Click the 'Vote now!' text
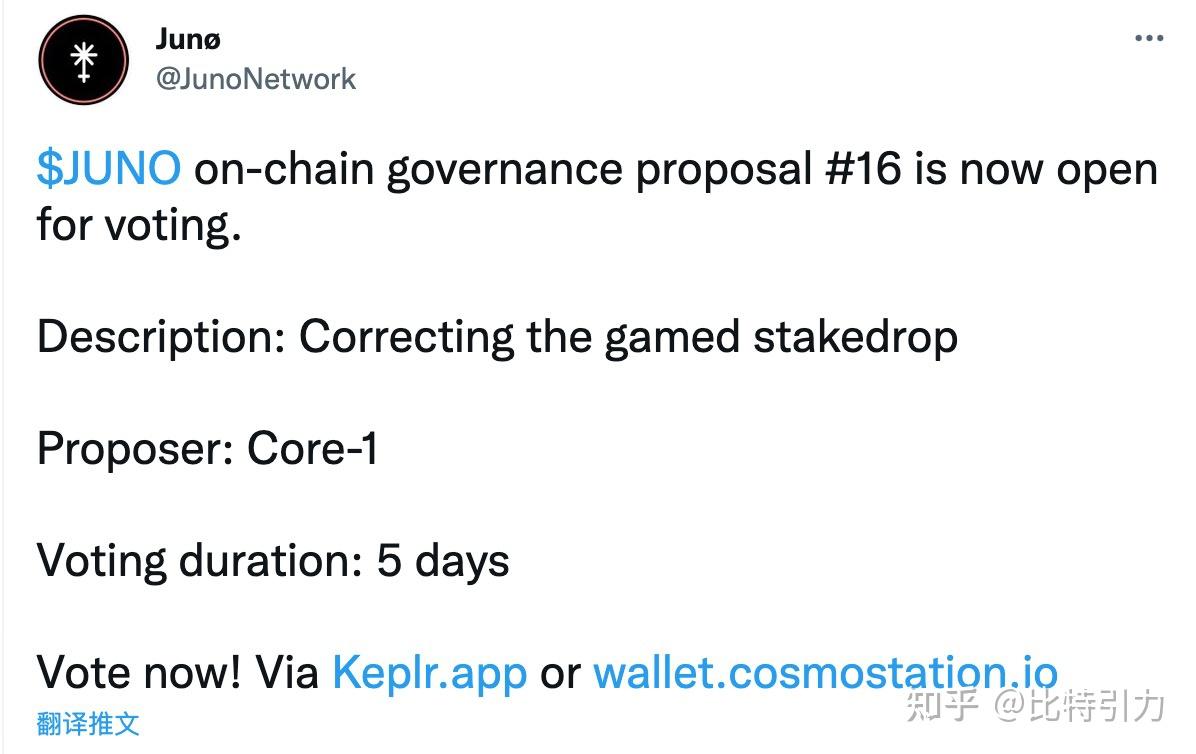Screen dimensions: 1196x754 139,672
